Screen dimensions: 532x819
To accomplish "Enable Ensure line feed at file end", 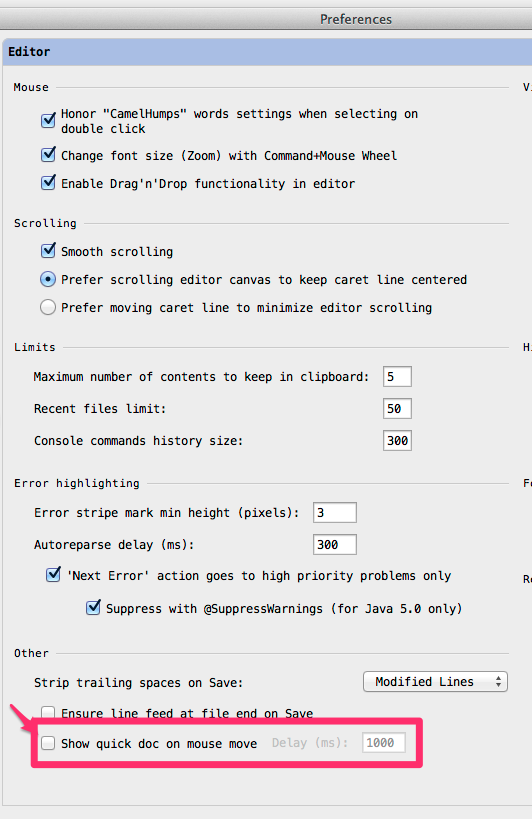I will (x=48, y=712).
